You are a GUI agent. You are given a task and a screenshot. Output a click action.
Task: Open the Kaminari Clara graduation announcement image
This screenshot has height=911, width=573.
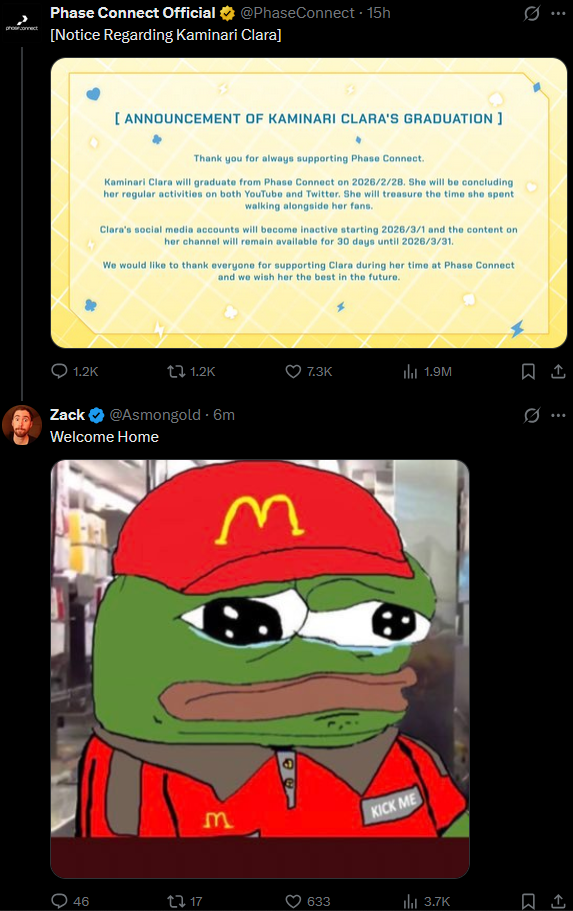click(309, 203)
